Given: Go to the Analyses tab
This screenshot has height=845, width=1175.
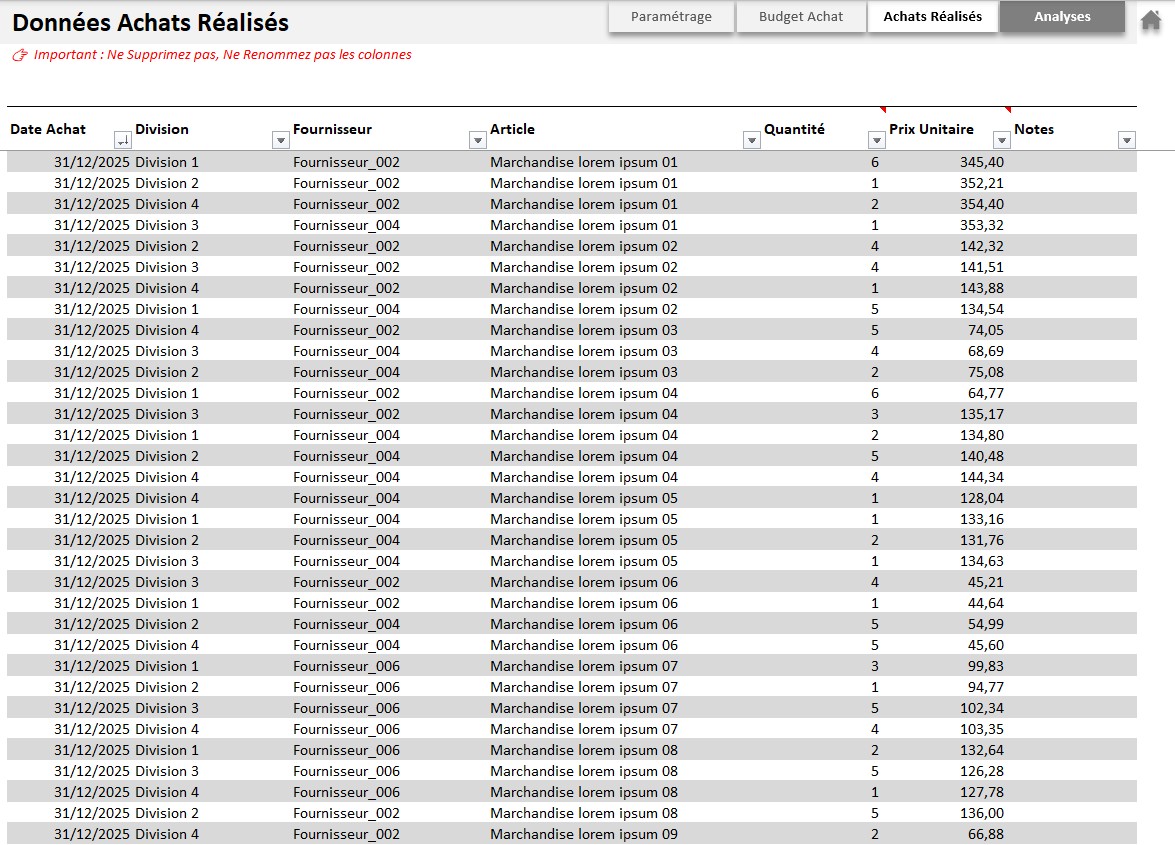Looking at the screenshot, I should (x=1062, y=17).
